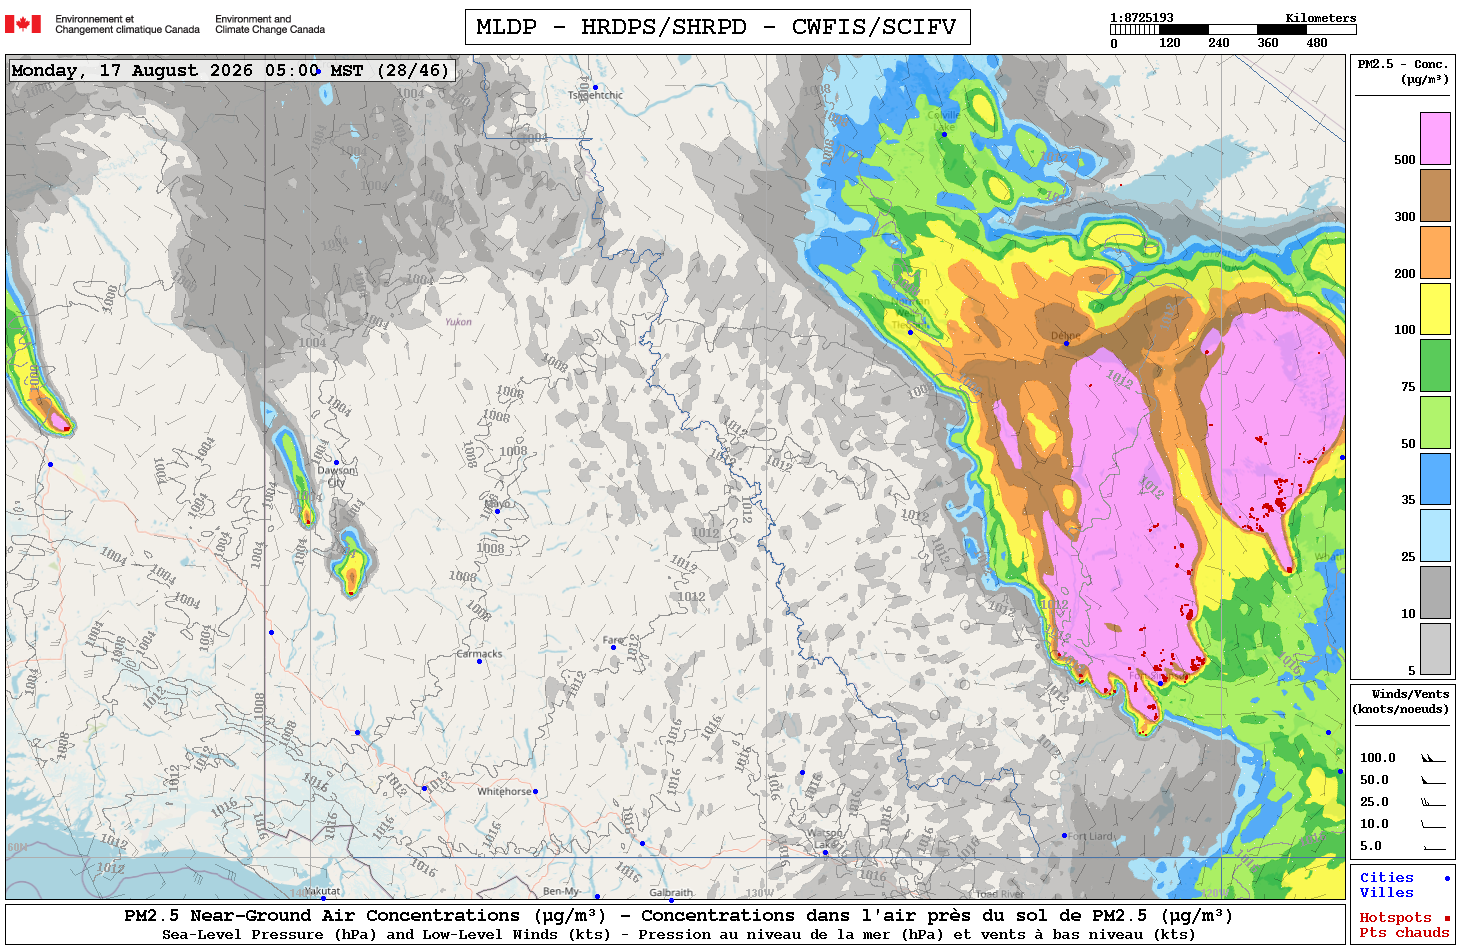Click the Environnement et Changement climatique Canada text
Viewport: 1460px width, 950px height.
click(127, 24)
